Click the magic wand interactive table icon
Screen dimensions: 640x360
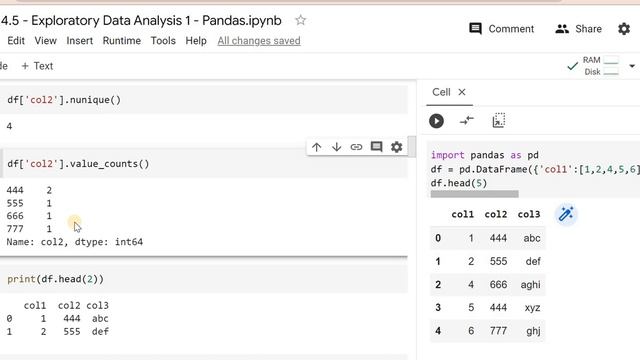566,214
